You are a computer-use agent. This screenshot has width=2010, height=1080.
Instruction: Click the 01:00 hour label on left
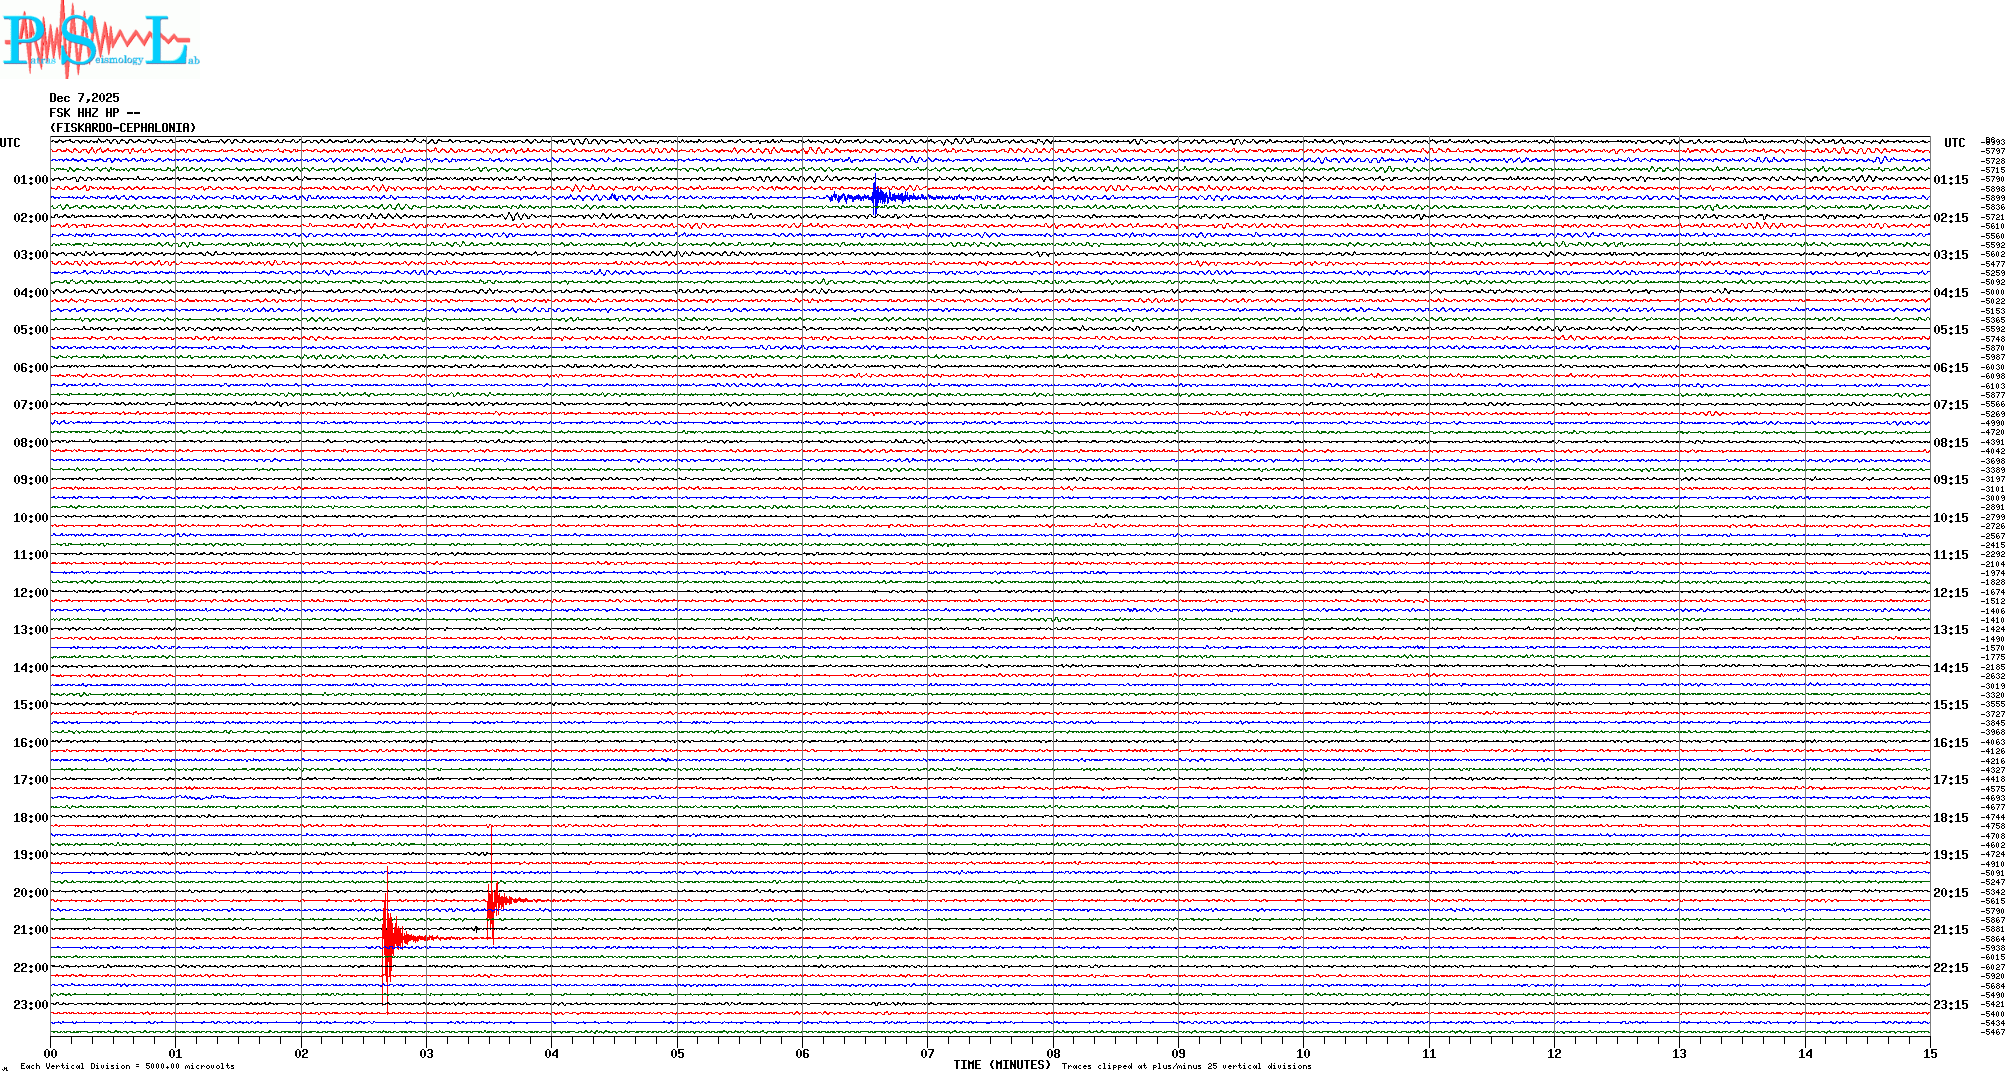[x=30, y=180]
